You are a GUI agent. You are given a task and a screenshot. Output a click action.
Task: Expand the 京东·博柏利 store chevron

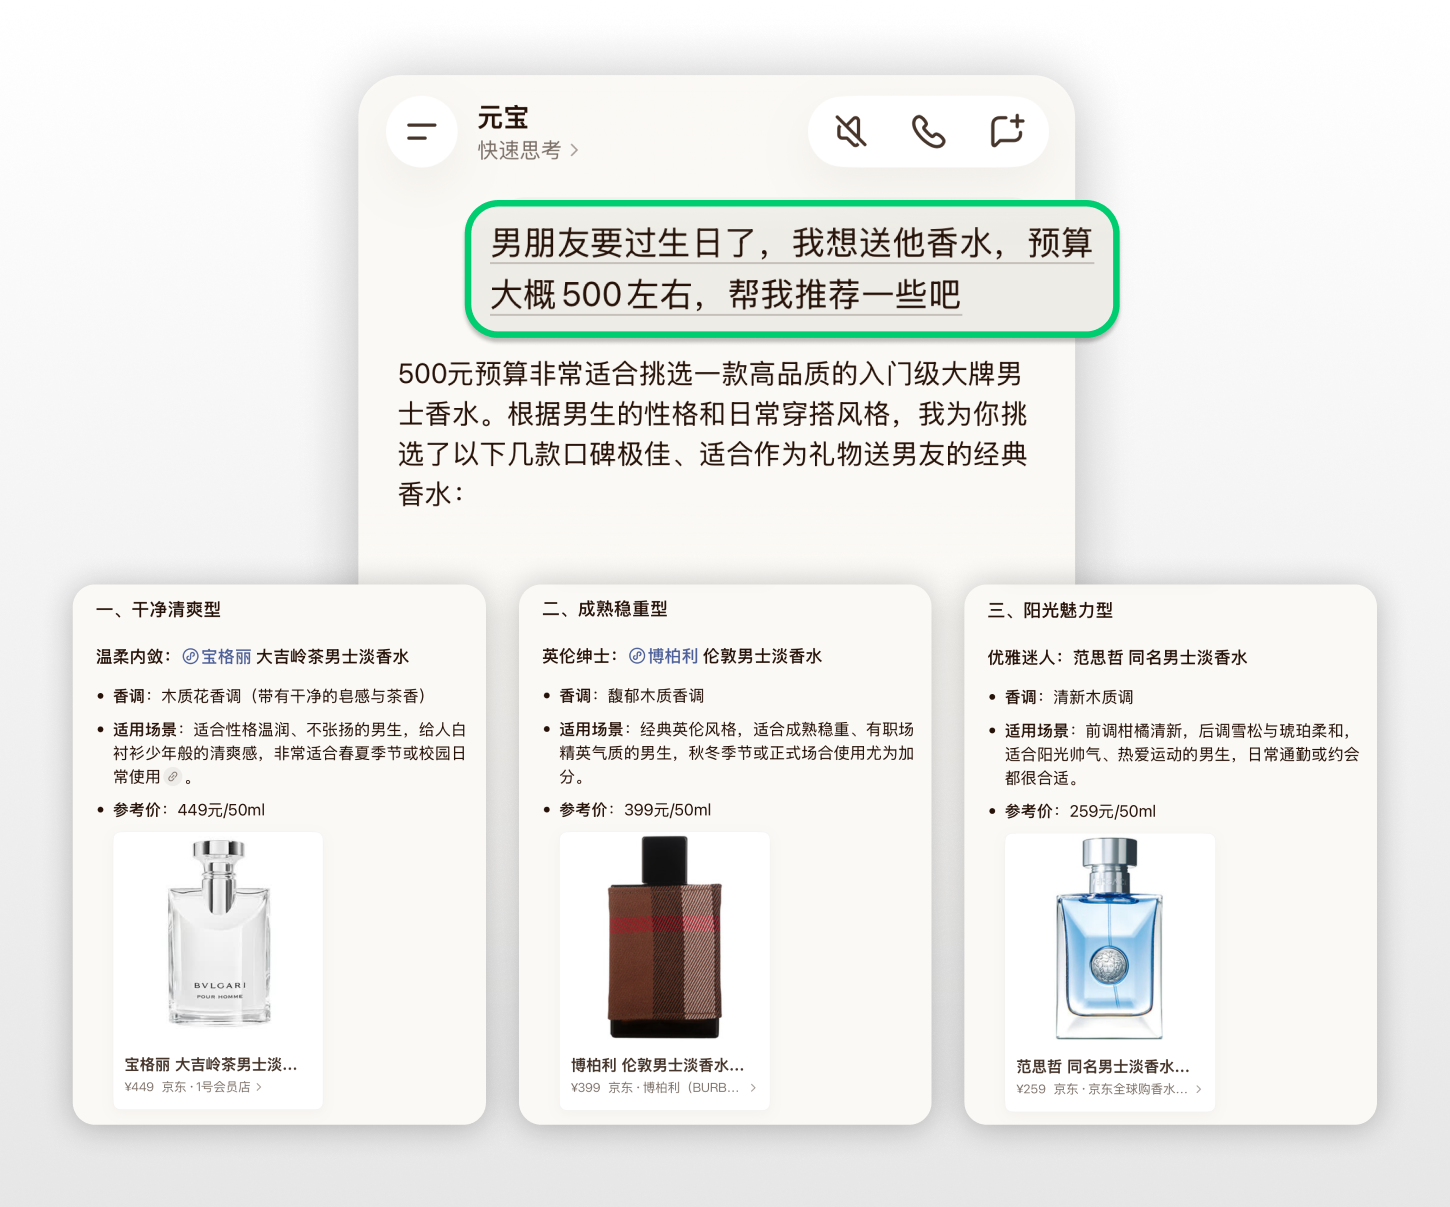point(753,1088)
